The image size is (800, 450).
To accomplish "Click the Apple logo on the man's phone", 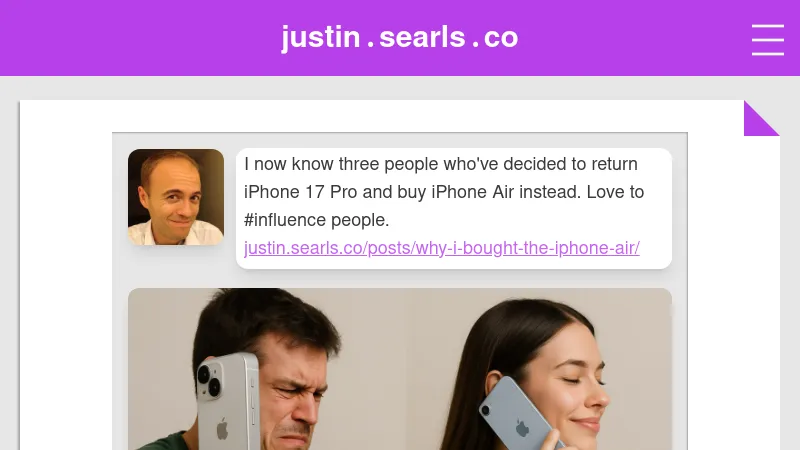I will tap(222, 428).
